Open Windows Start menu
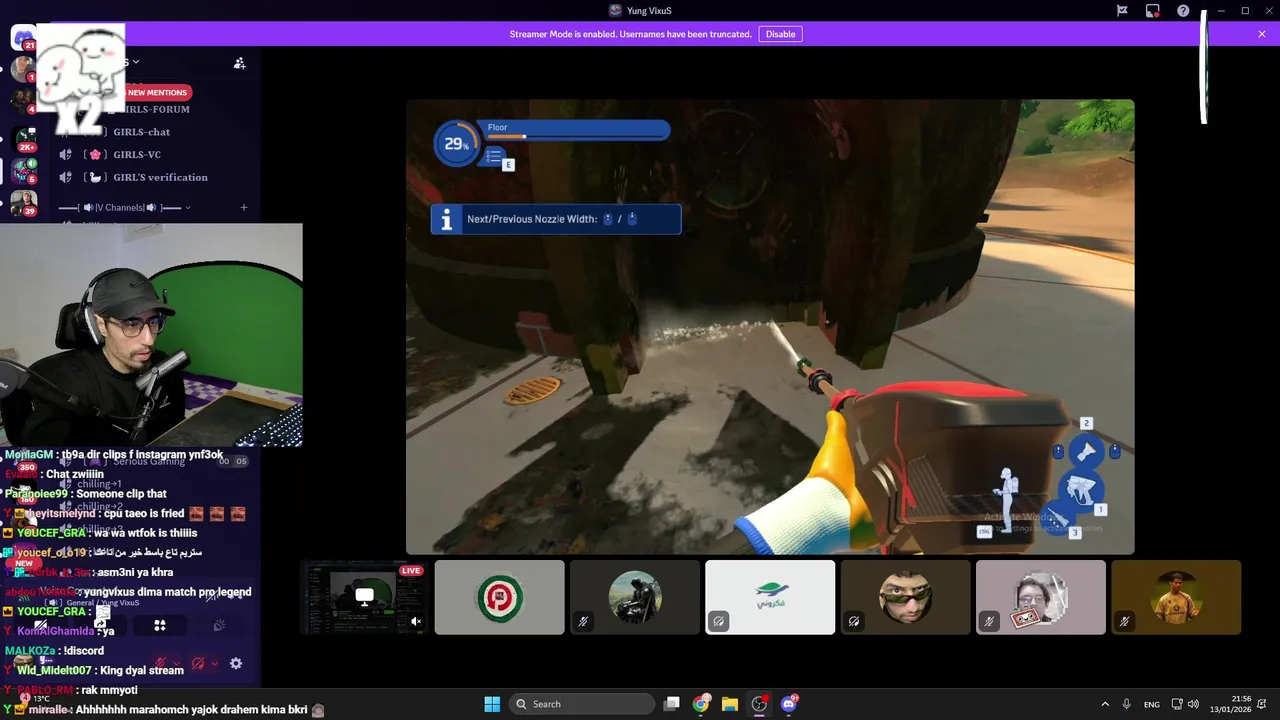 point(492,704)
